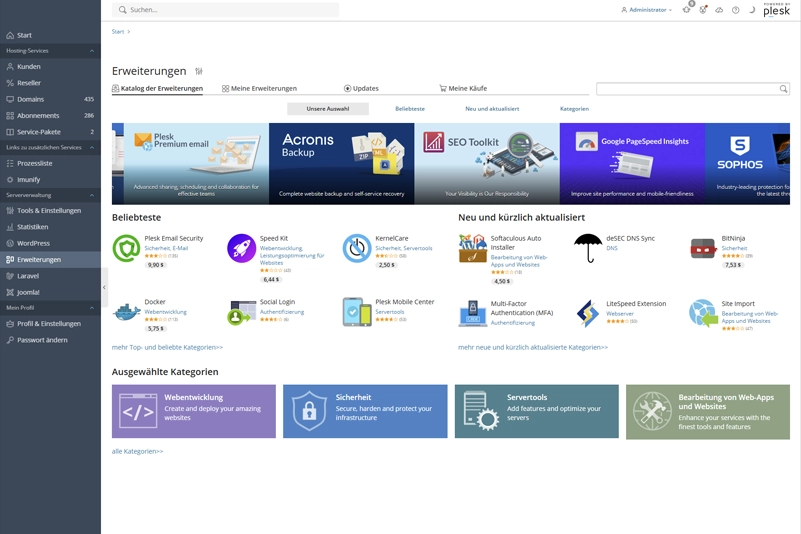The image size is (801, 534).
Task: Click the Webserver category link under LiteSpeed
Action: [620, 314]
